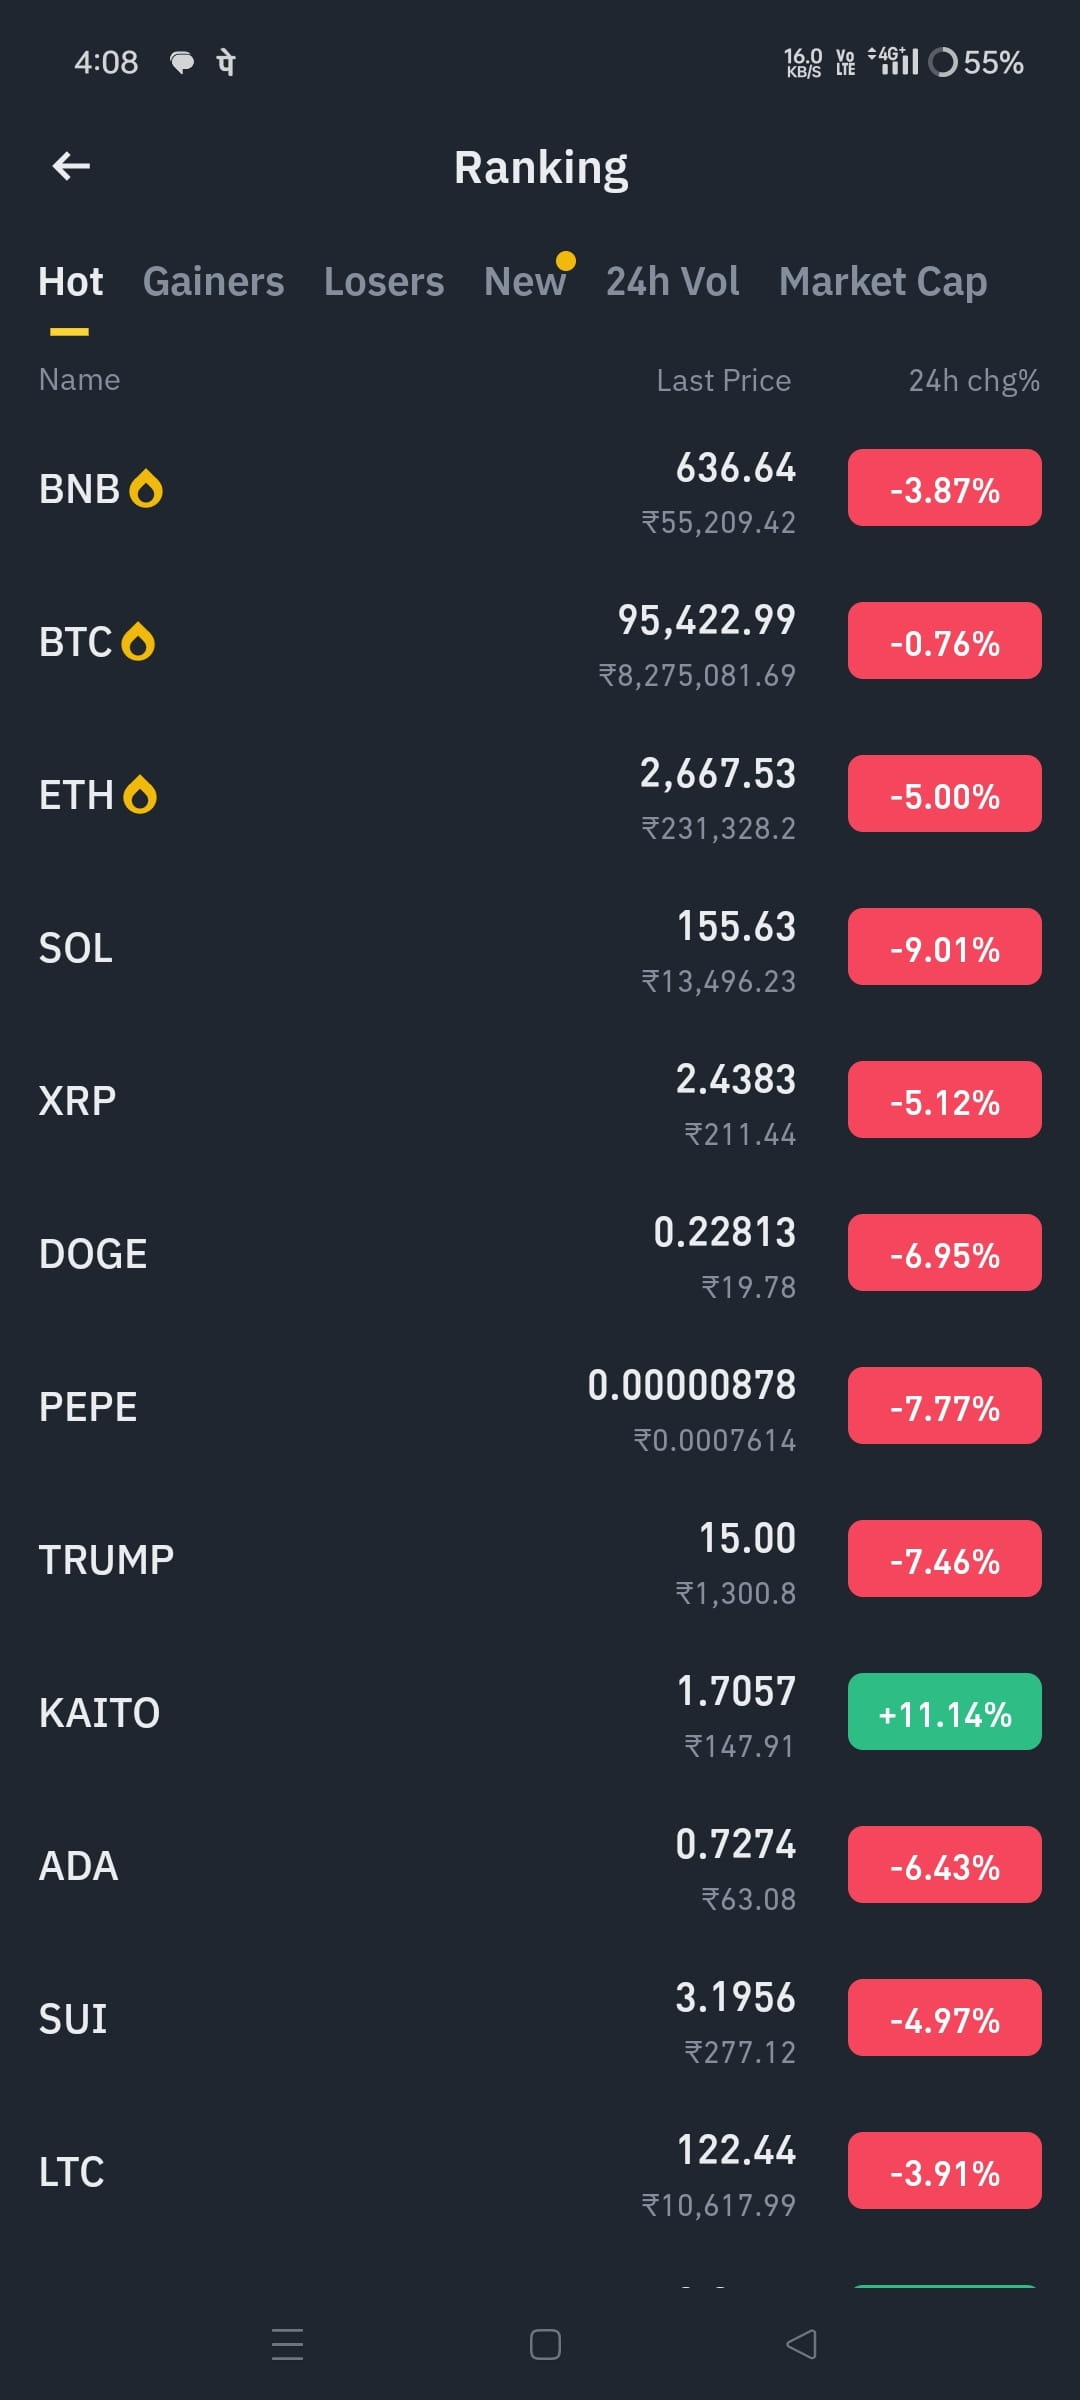The height and width of the screenshot is (2400, 1080).
Task: Tap the 24h chg% column header
Action: [974, 380]
